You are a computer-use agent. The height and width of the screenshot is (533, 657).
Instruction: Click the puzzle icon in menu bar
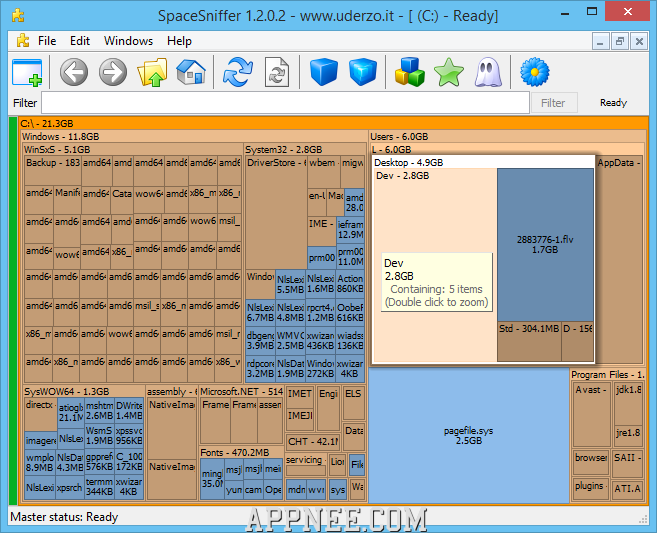pyautogui.click(x=23, y=41)
